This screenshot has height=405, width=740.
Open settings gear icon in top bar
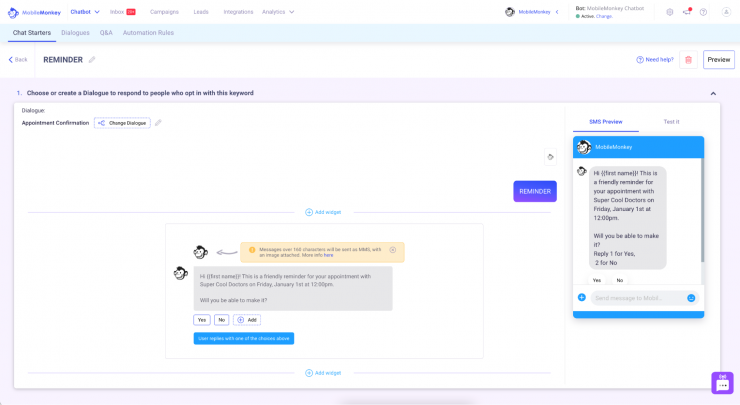coord(670,12)
